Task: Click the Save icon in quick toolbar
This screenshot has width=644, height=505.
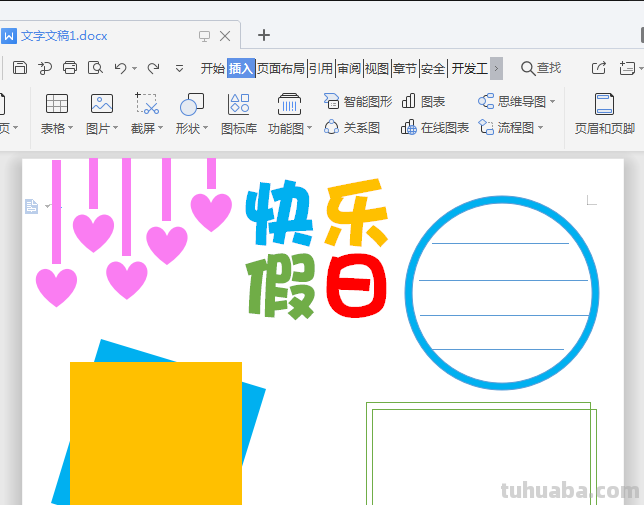Action: point(20,68)
